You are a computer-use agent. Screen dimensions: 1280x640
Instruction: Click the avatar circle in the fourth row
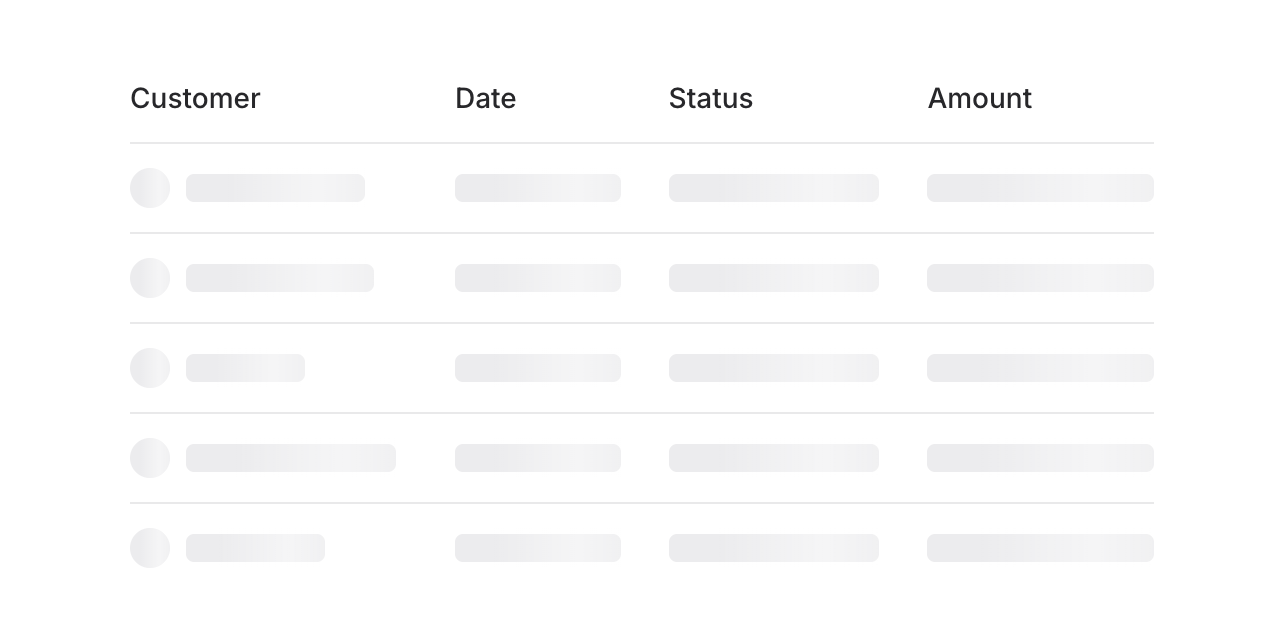tap(150, 458)
